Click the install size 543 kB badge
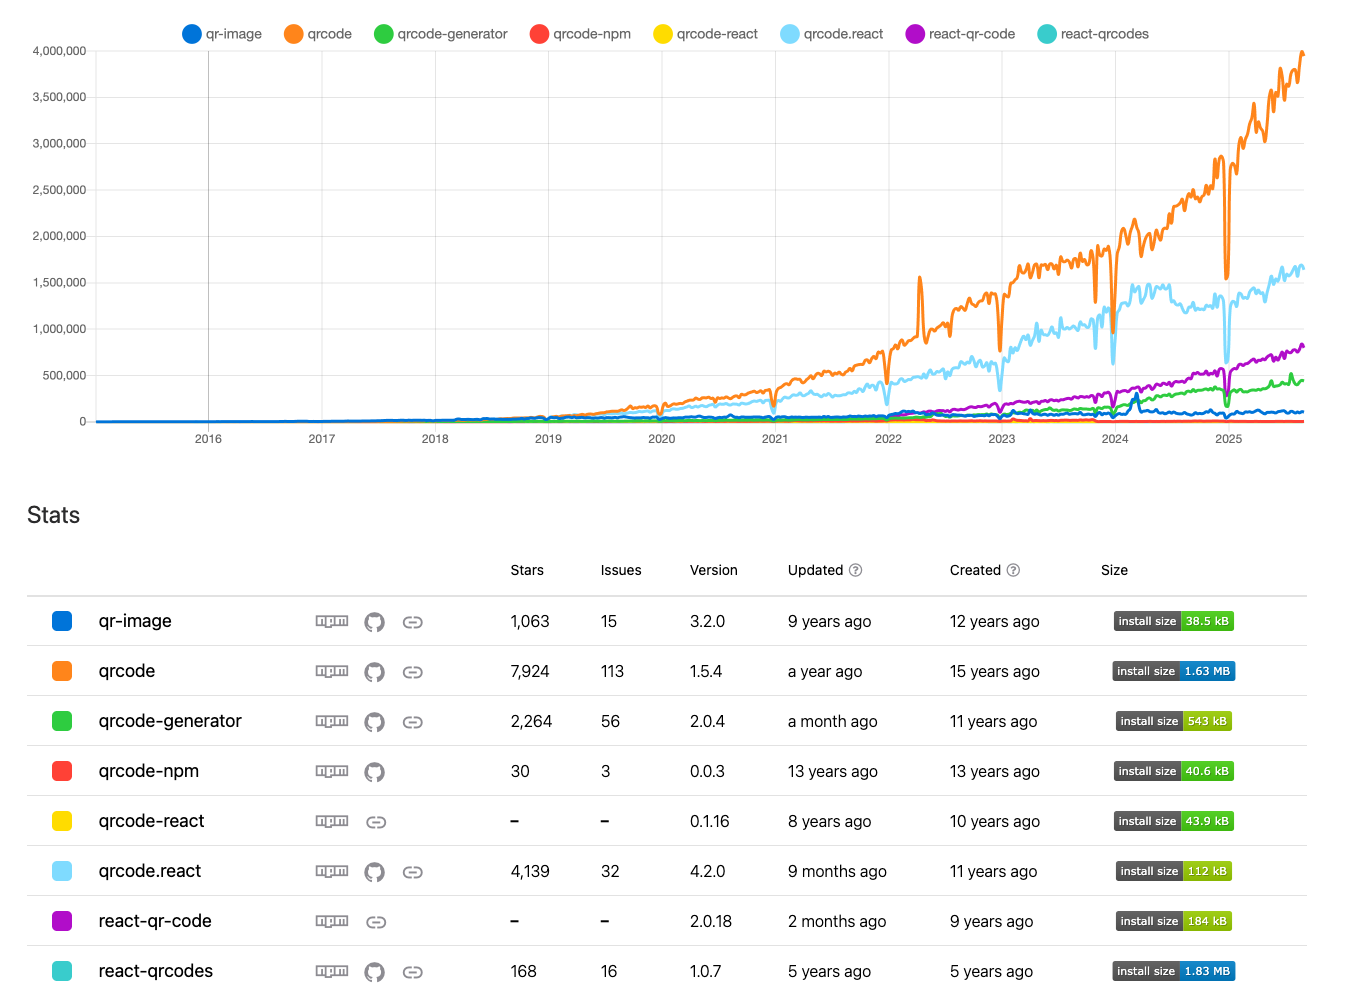The width and height of the screenshot is (1346, 987). (x=1174, y=721)
